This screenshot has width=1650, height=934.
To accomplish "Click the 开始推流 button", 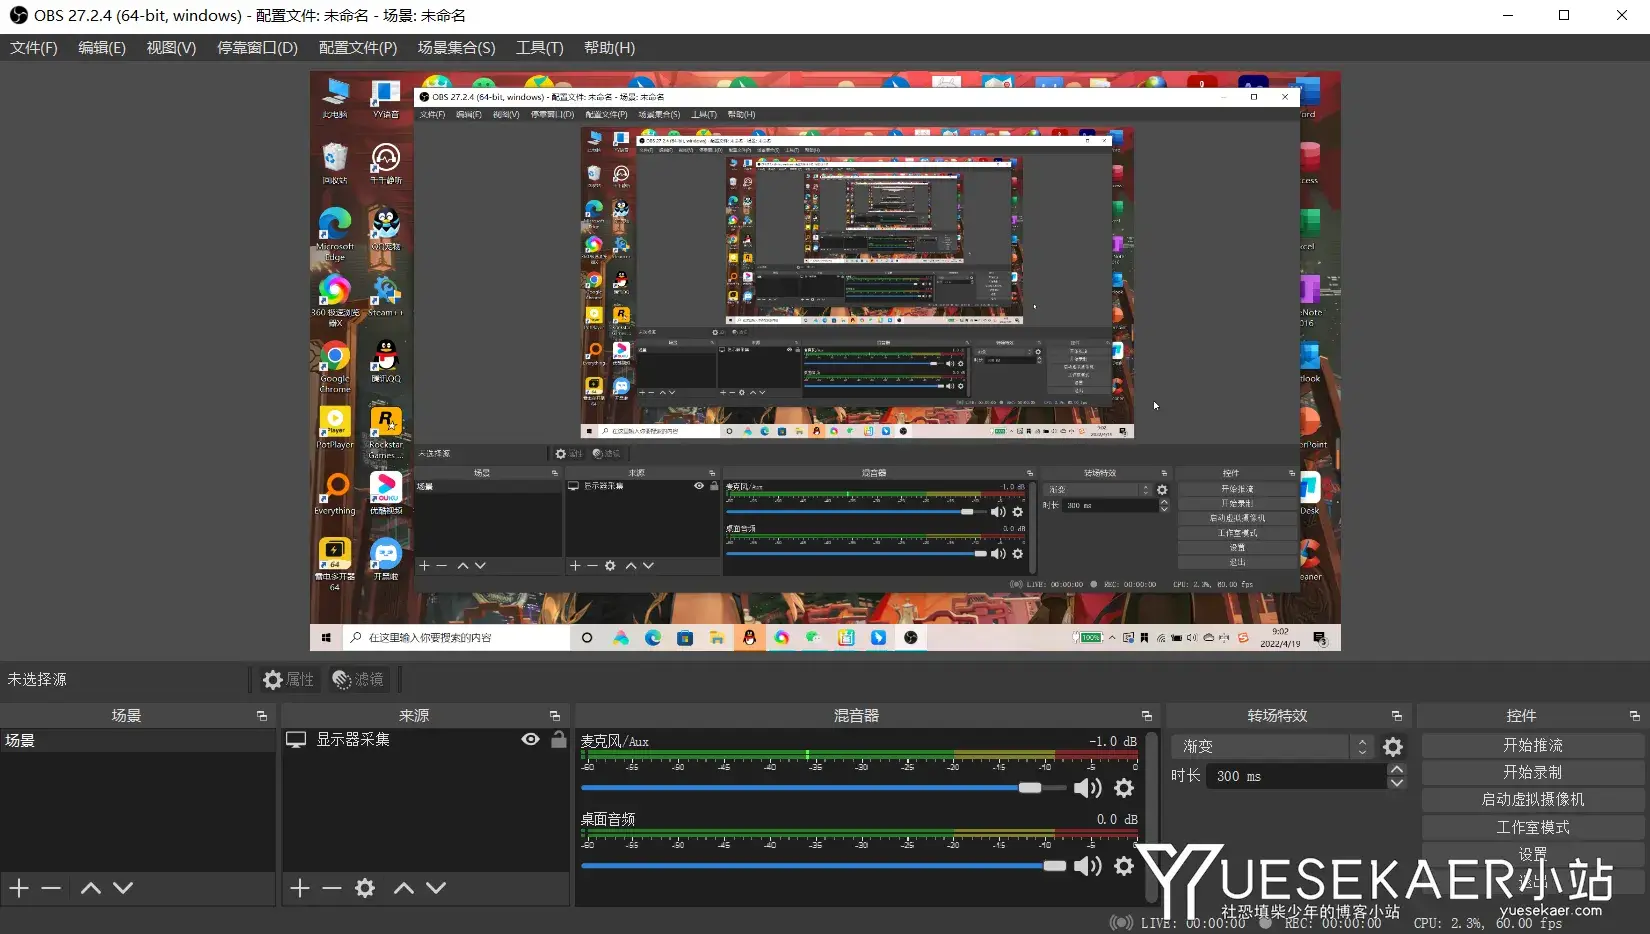I will (x=1533, y=745).
